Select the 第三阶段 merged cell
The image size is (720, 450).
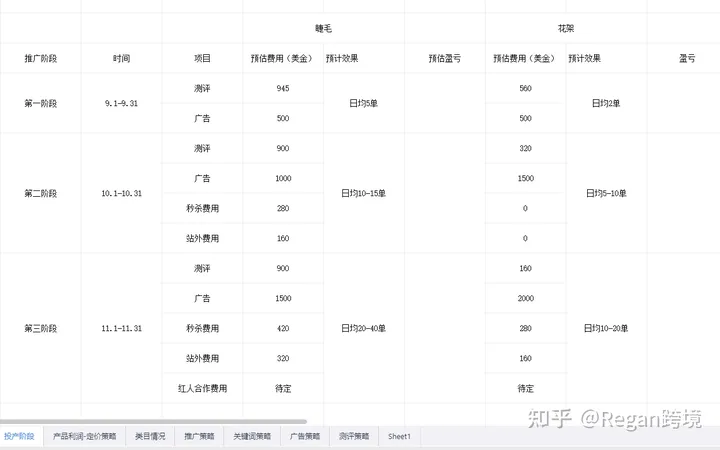[40, 328]
